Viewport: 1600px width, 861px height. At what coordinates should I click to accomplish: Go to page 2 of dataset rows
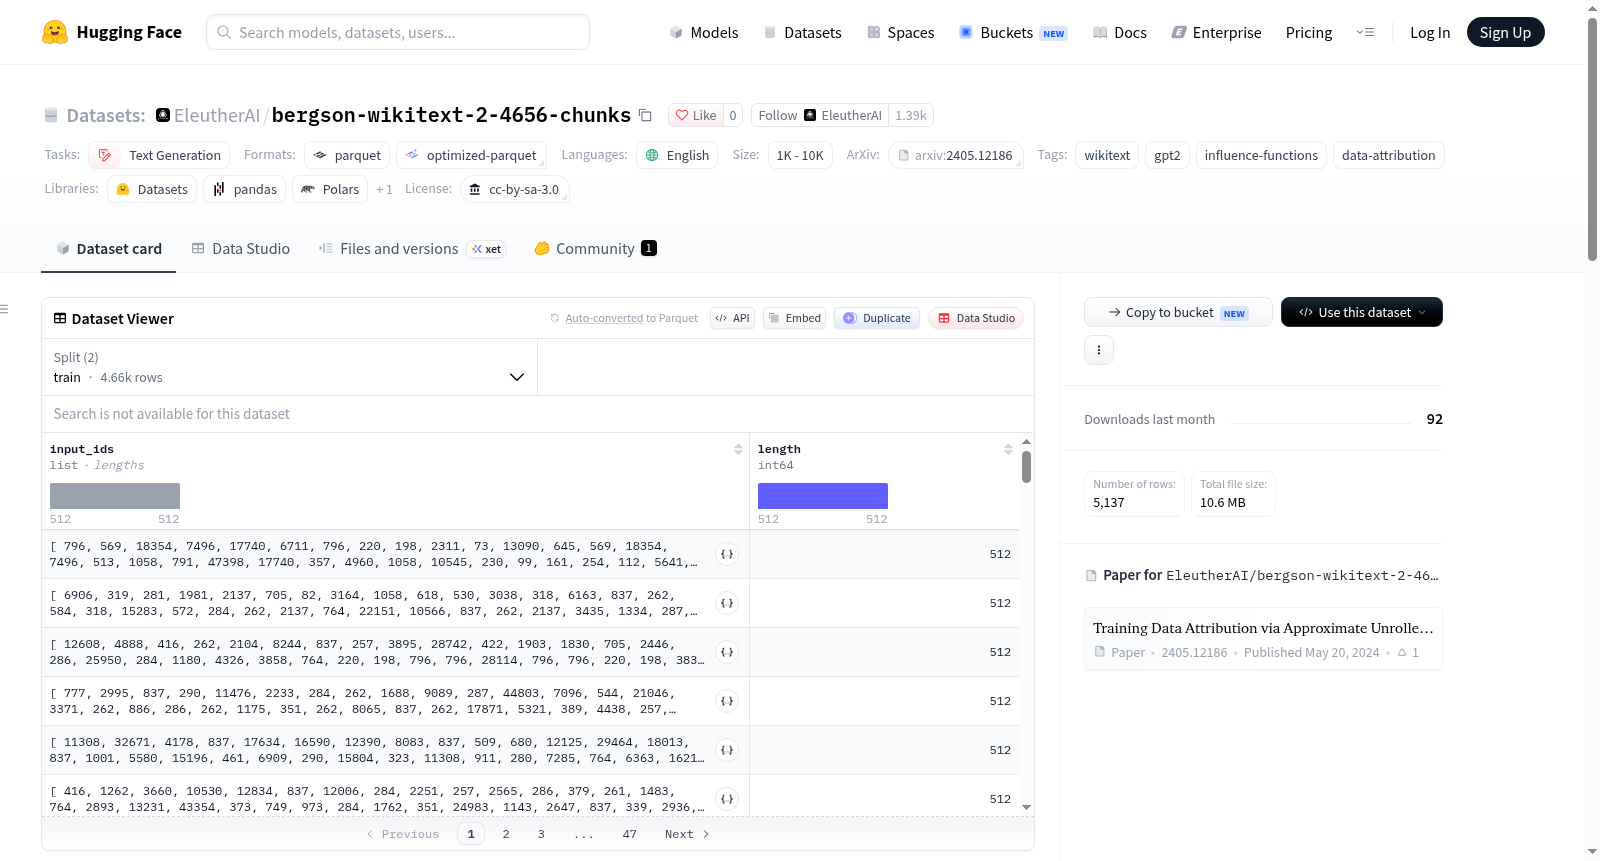coord(506,834)
